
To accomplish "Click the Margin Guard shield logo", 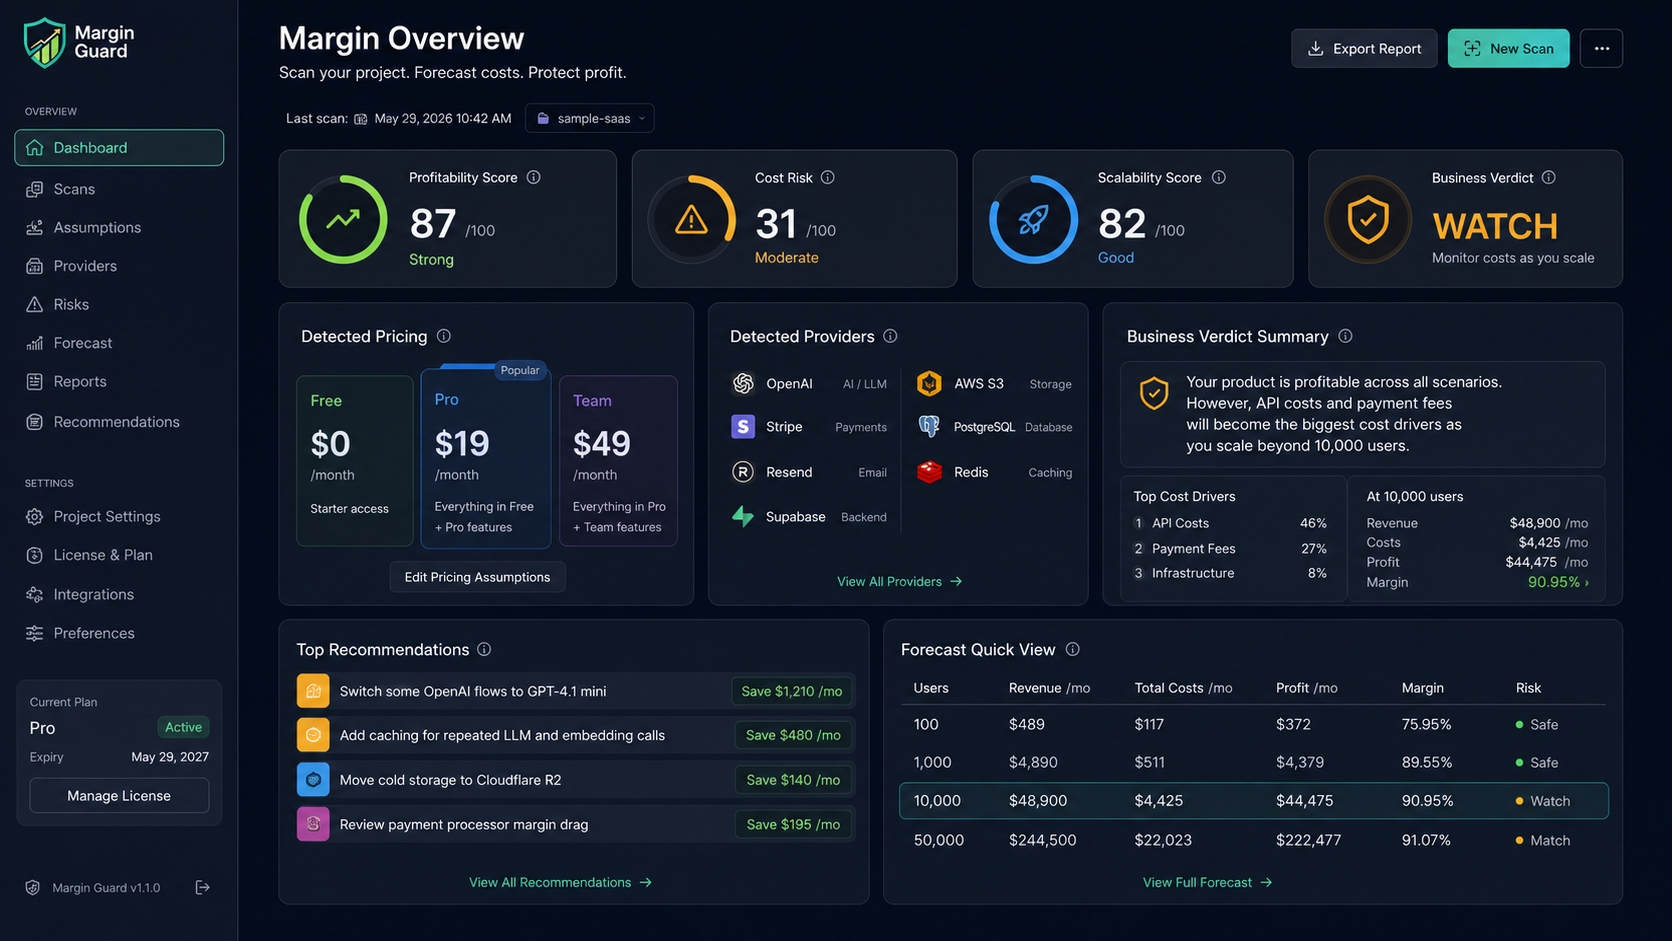I will coord(45,43).
